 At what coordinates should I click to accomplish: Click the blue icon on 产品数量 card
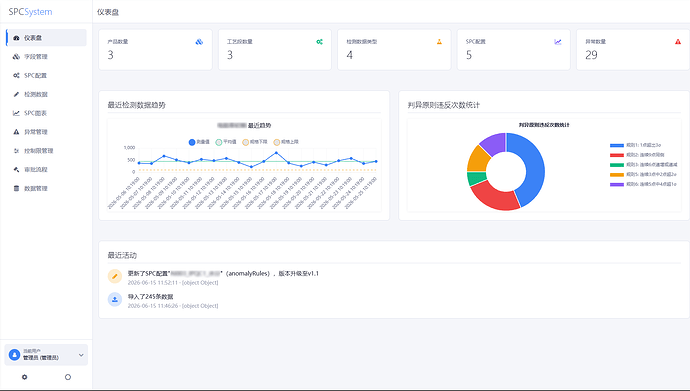pos(199,42)
